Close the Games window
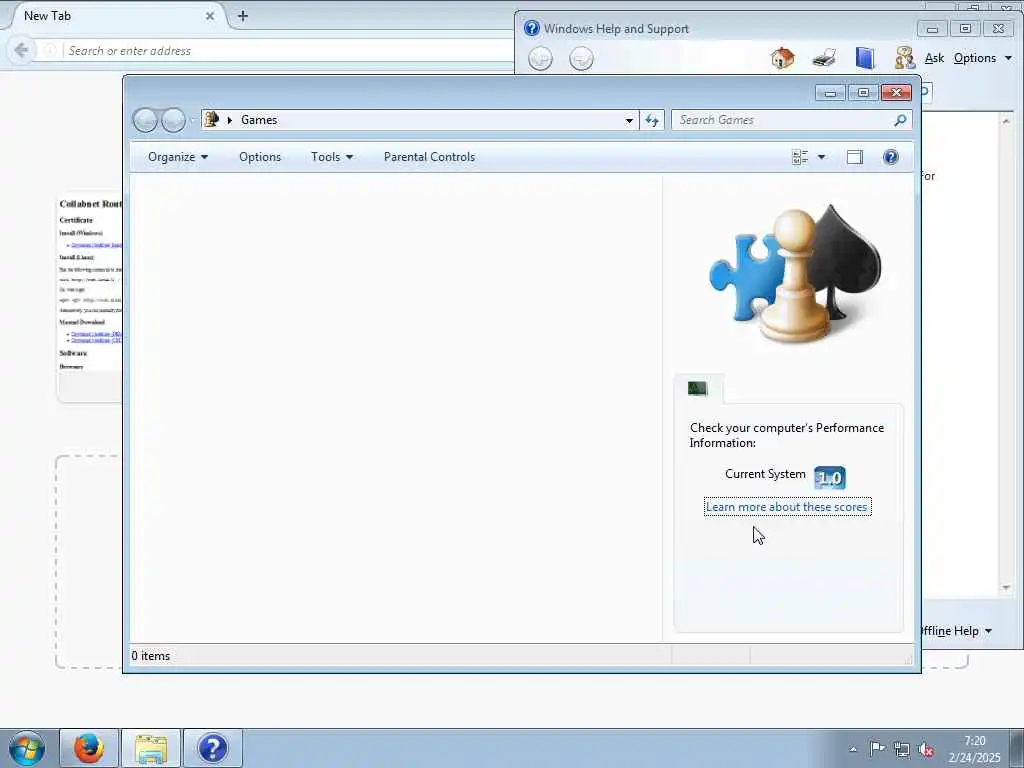This screenshot has width=1024, height=768. 896,93
